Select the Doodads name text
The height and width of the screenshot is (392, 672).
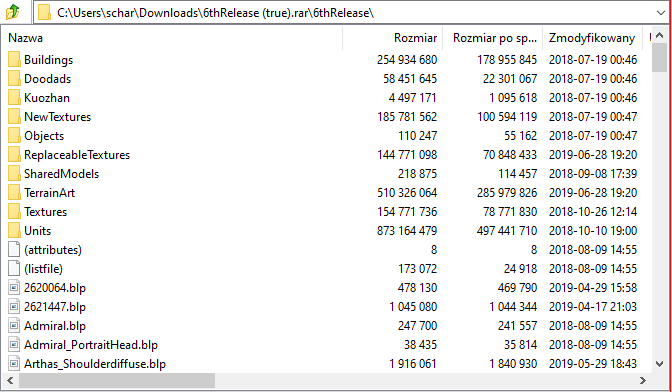(48, 78)
